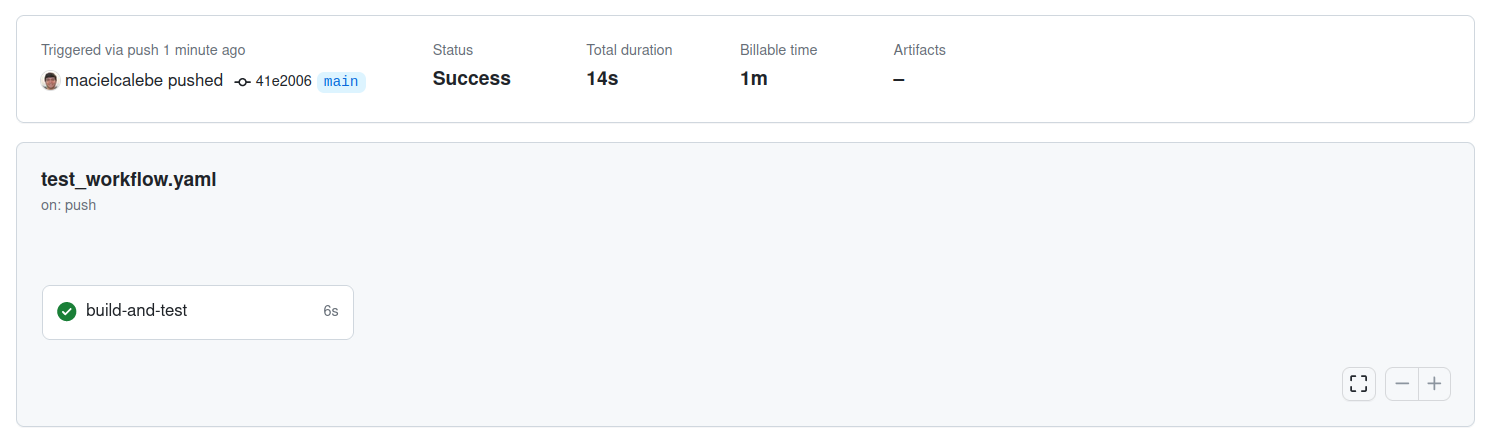The height and width of the screenshot is (436, 1487).
Task: Open commit 41e2006
Action: coord(283,82)
